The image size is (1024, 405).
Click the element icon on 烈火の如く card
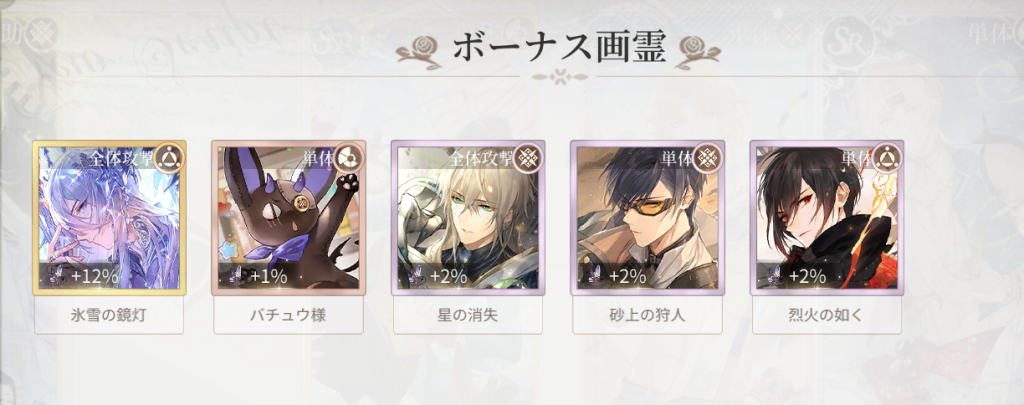click(x=888, y=158)
